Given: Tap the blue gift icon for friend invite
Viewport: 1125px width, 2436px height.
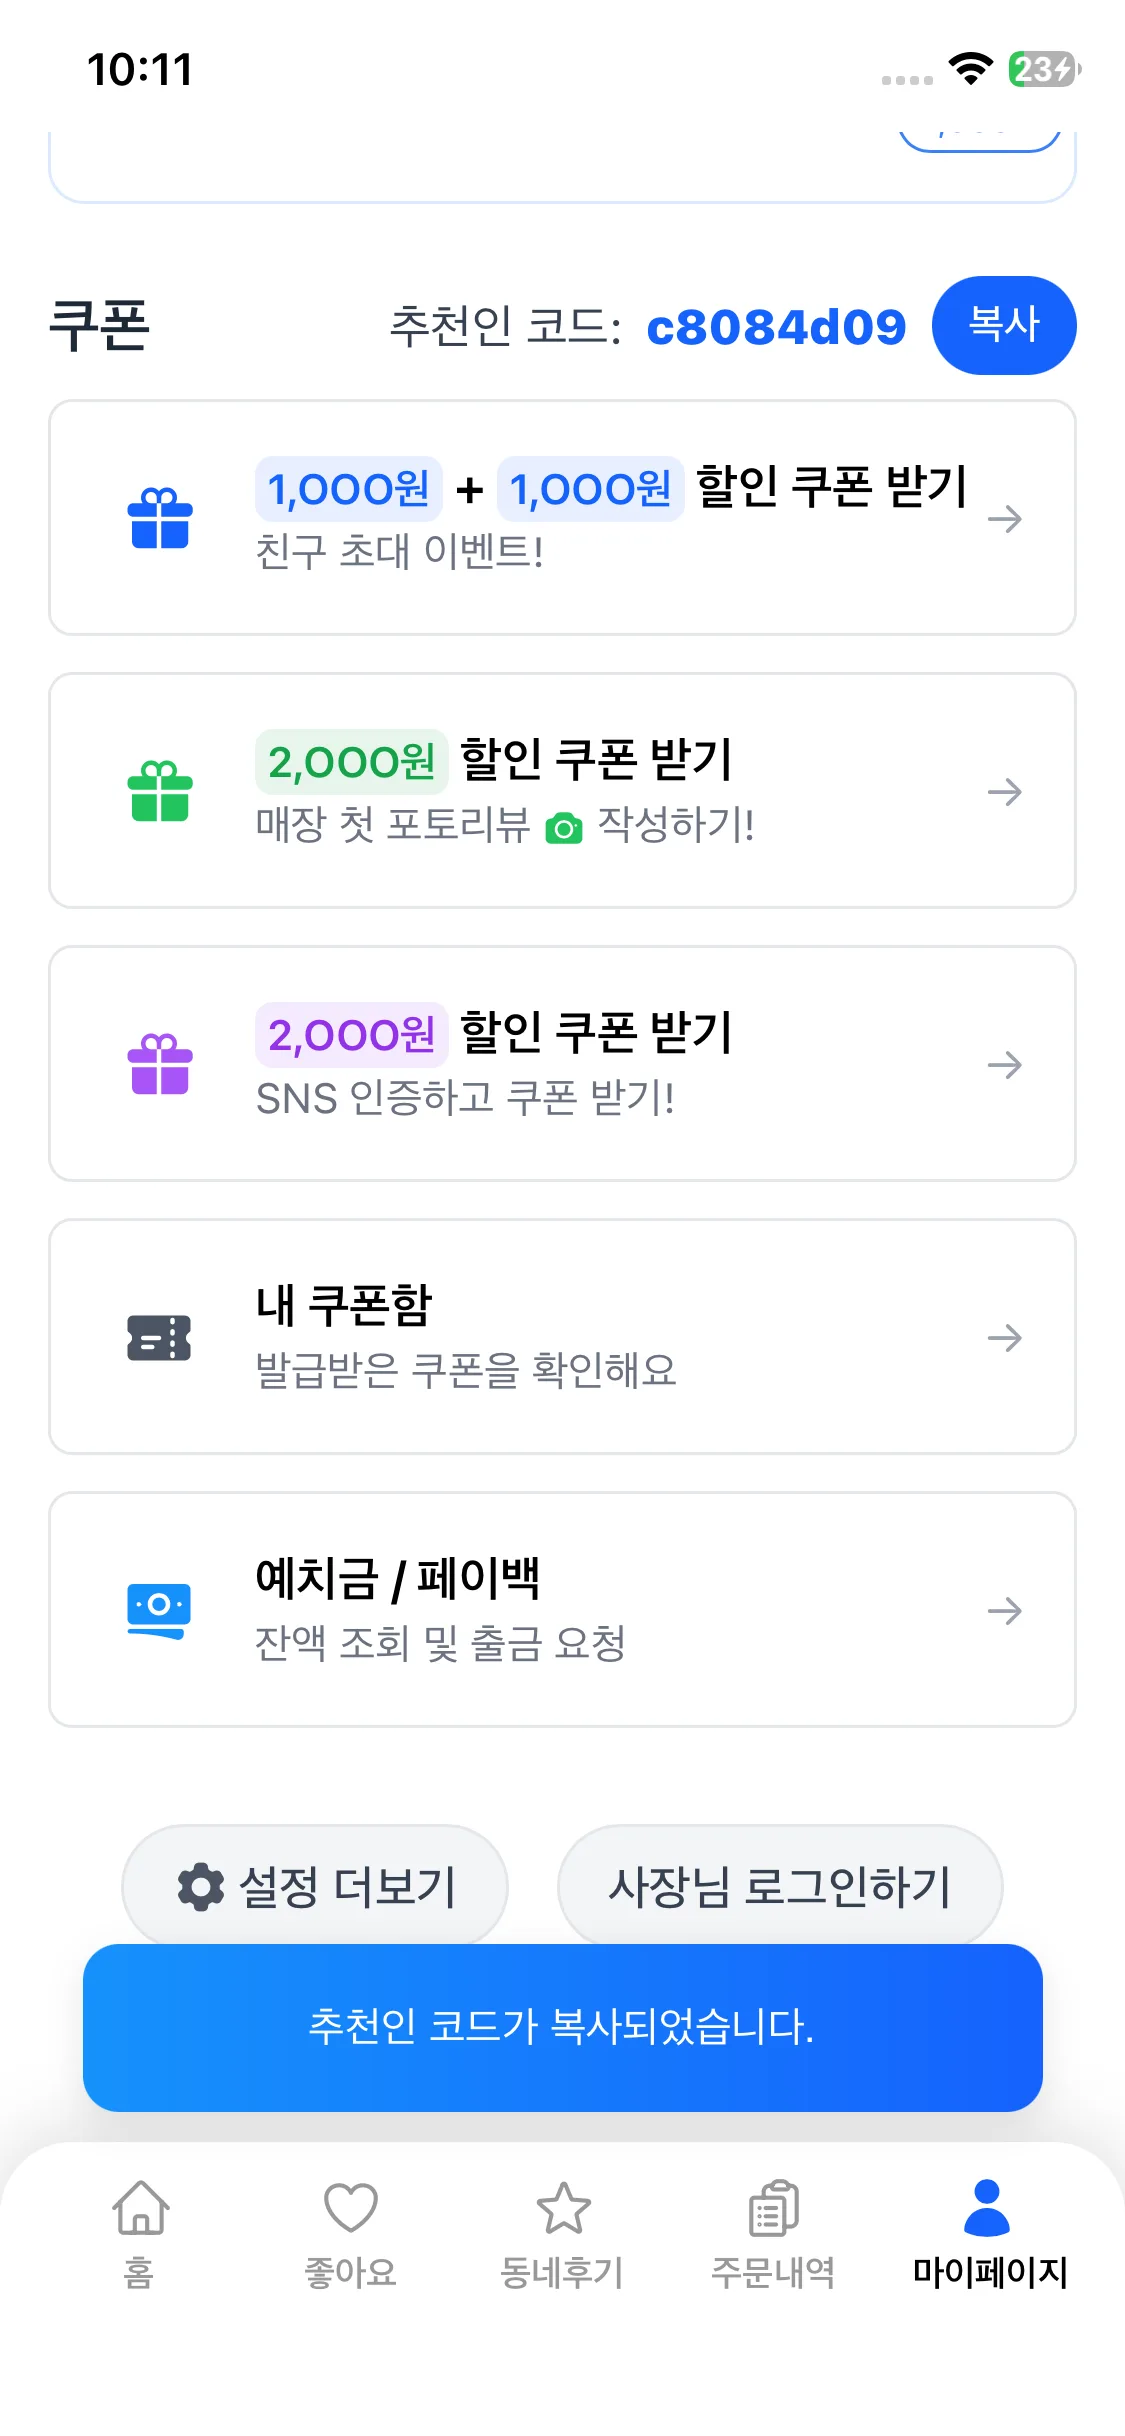Looking at the screenshot, I should point(160,518).
